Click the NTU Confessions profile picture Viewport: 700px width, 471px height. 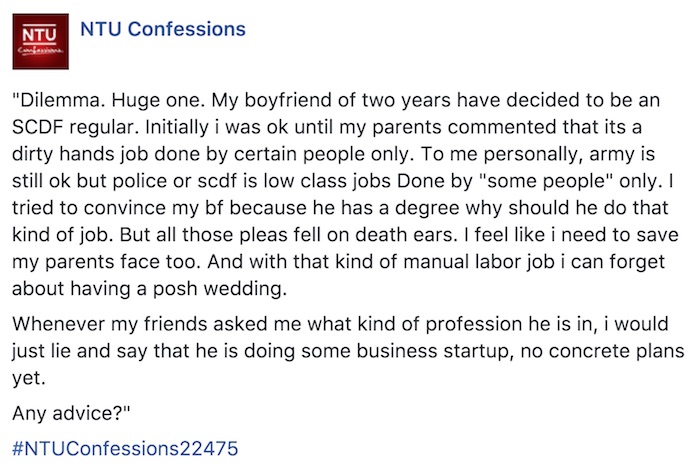[x=41, y=43]
